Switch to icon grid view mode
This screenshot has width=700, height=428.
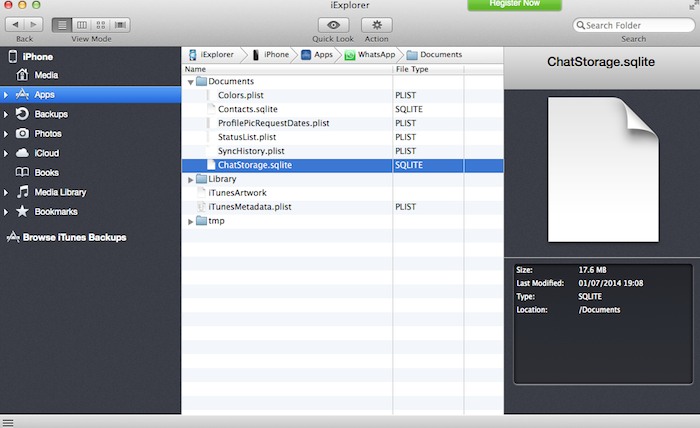[101, 25]
